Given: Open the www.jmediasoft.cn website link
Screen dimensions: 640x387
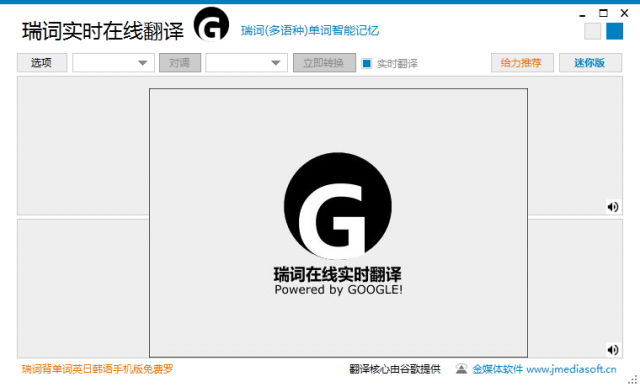Looking at the screenshot, I should pyautogui.click(x=571, y=369).
